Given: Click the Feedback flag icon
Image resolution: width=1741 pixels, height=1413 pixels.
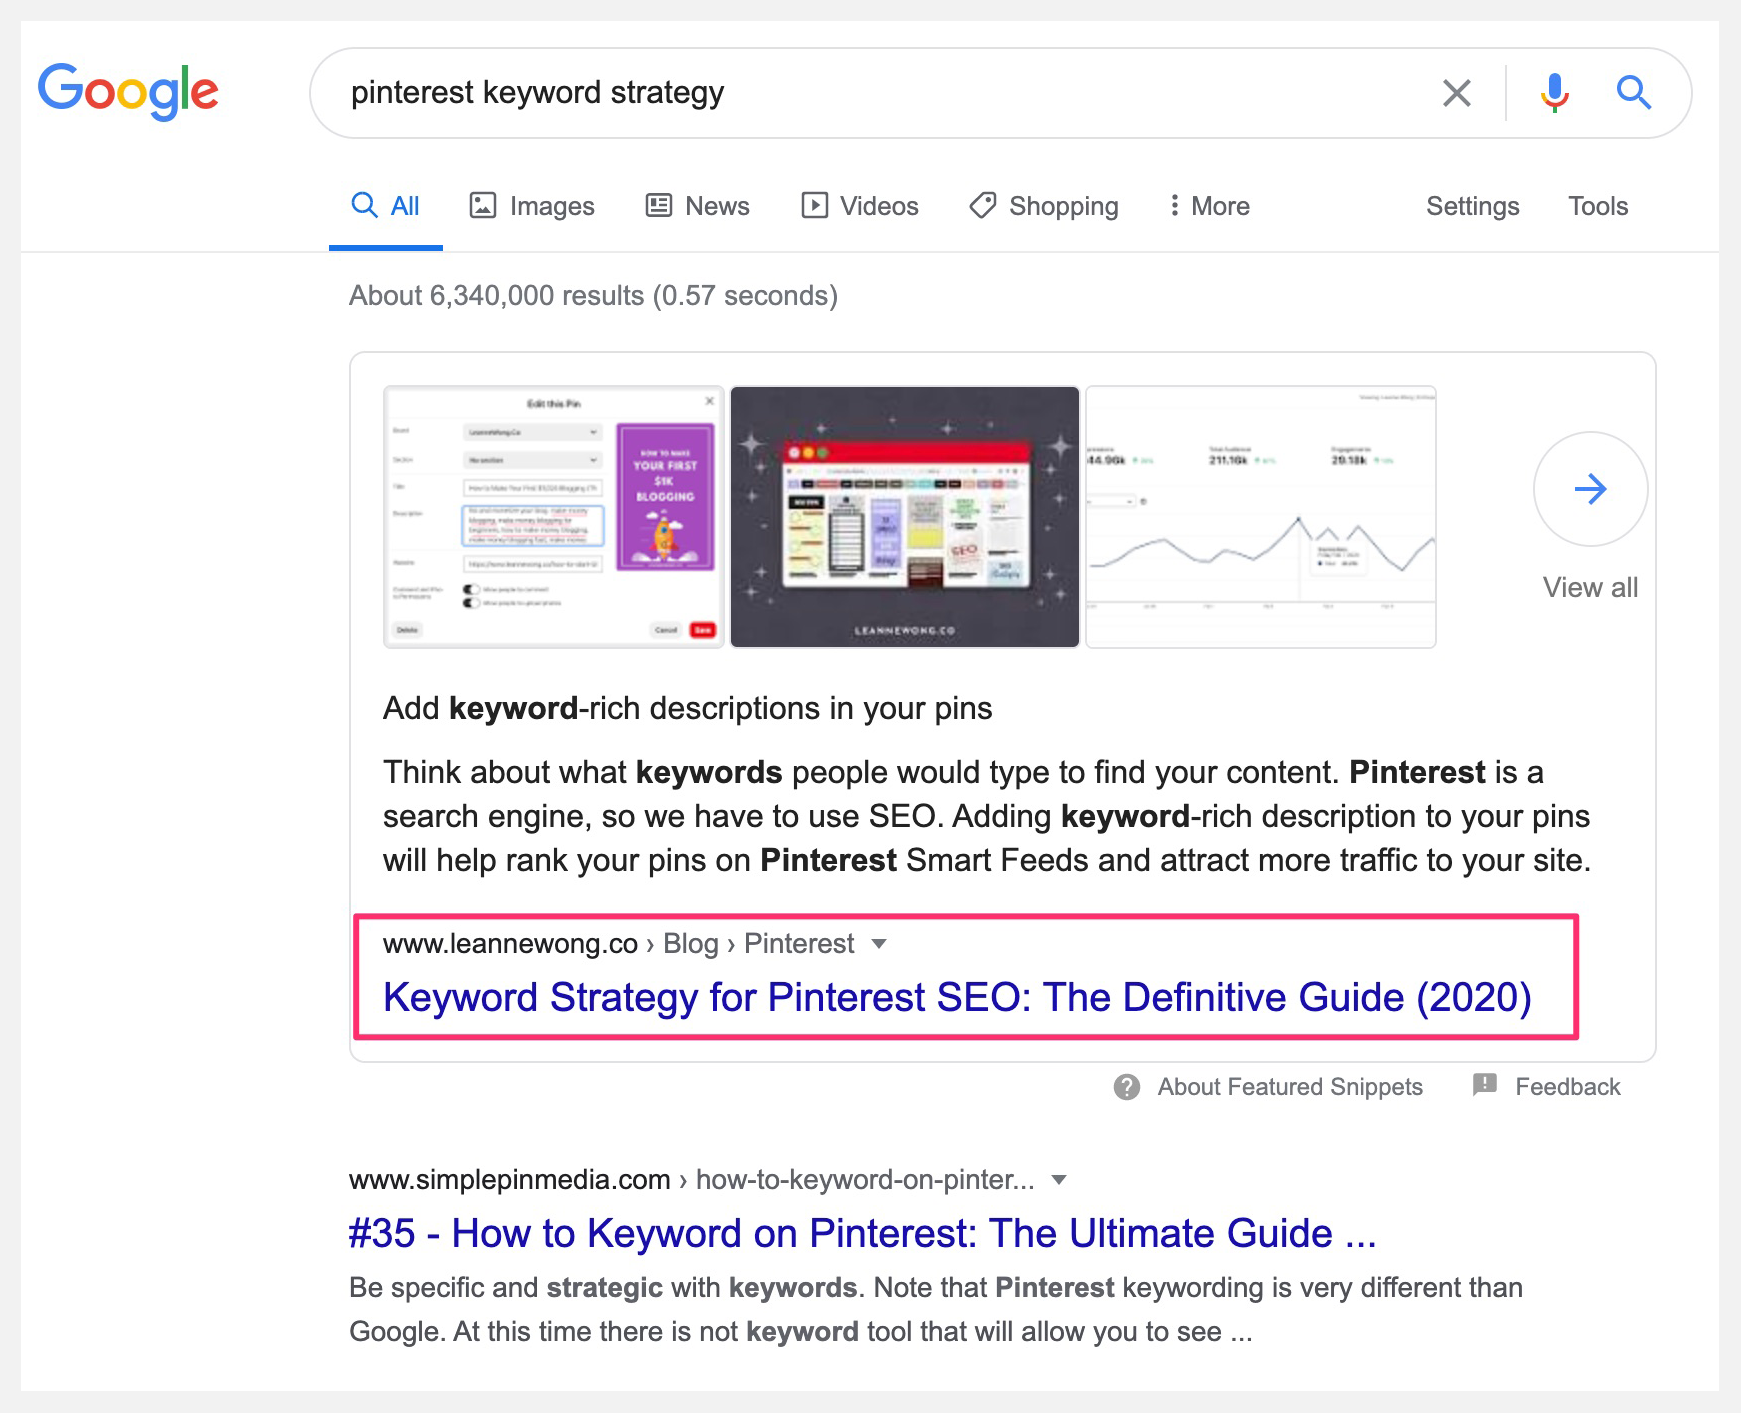Looking at the screenshot, I should 1485,1085.
